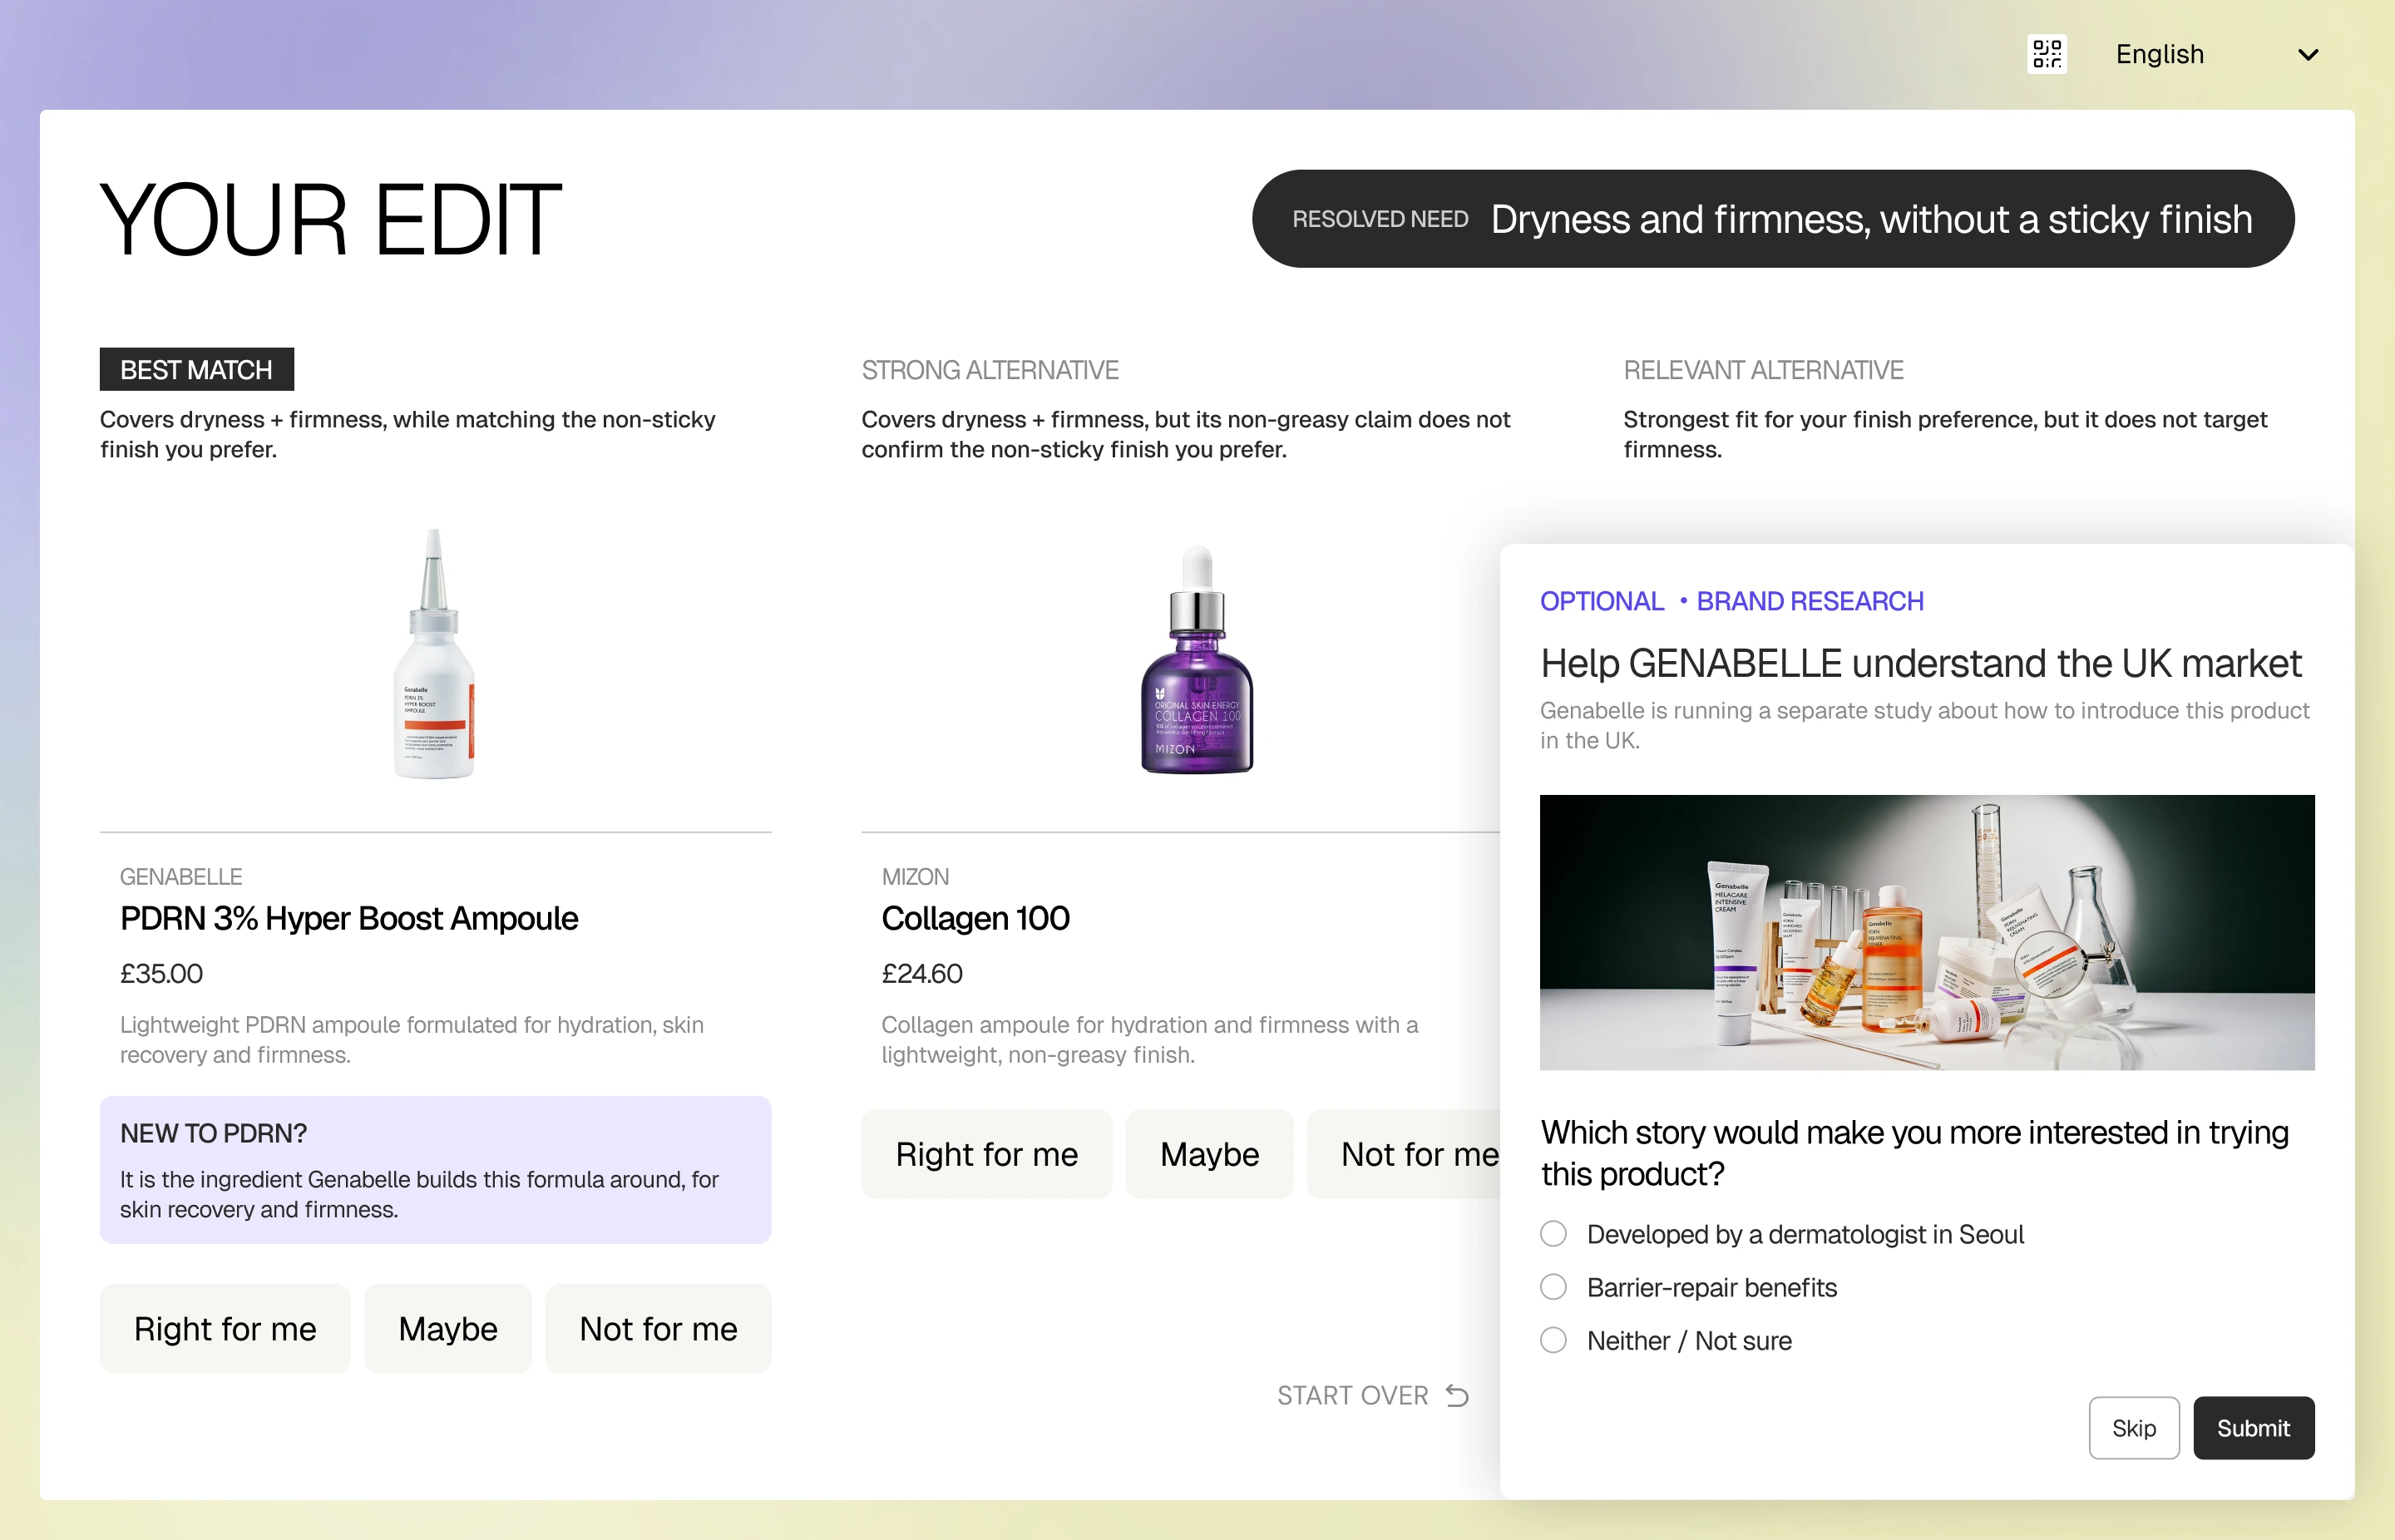Click the Resolved Need summary pill
This screenshot has height=1540, width=2395.
tap(1772, 219)
